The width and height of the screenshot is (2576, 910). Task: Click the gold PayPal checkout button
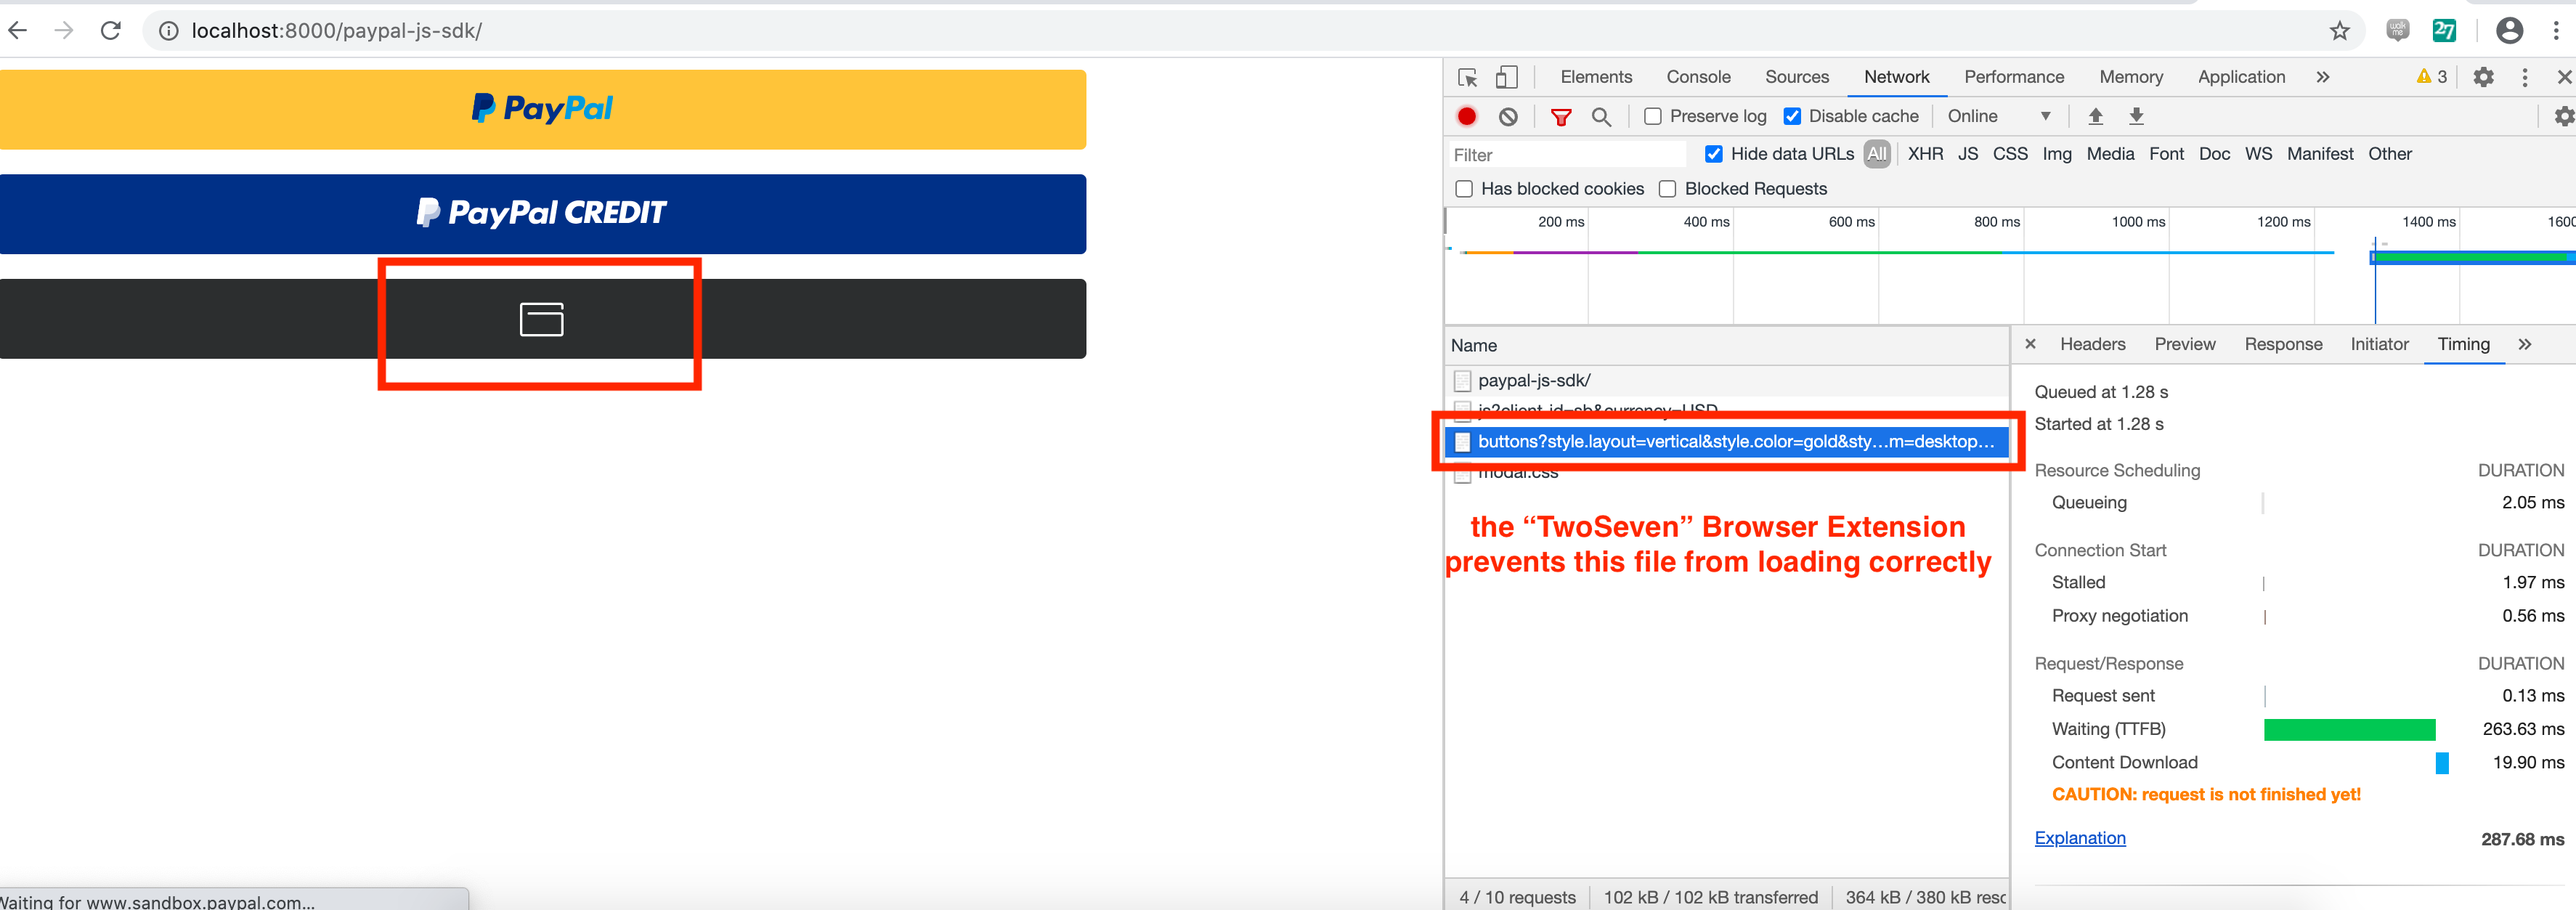point(542,109)
